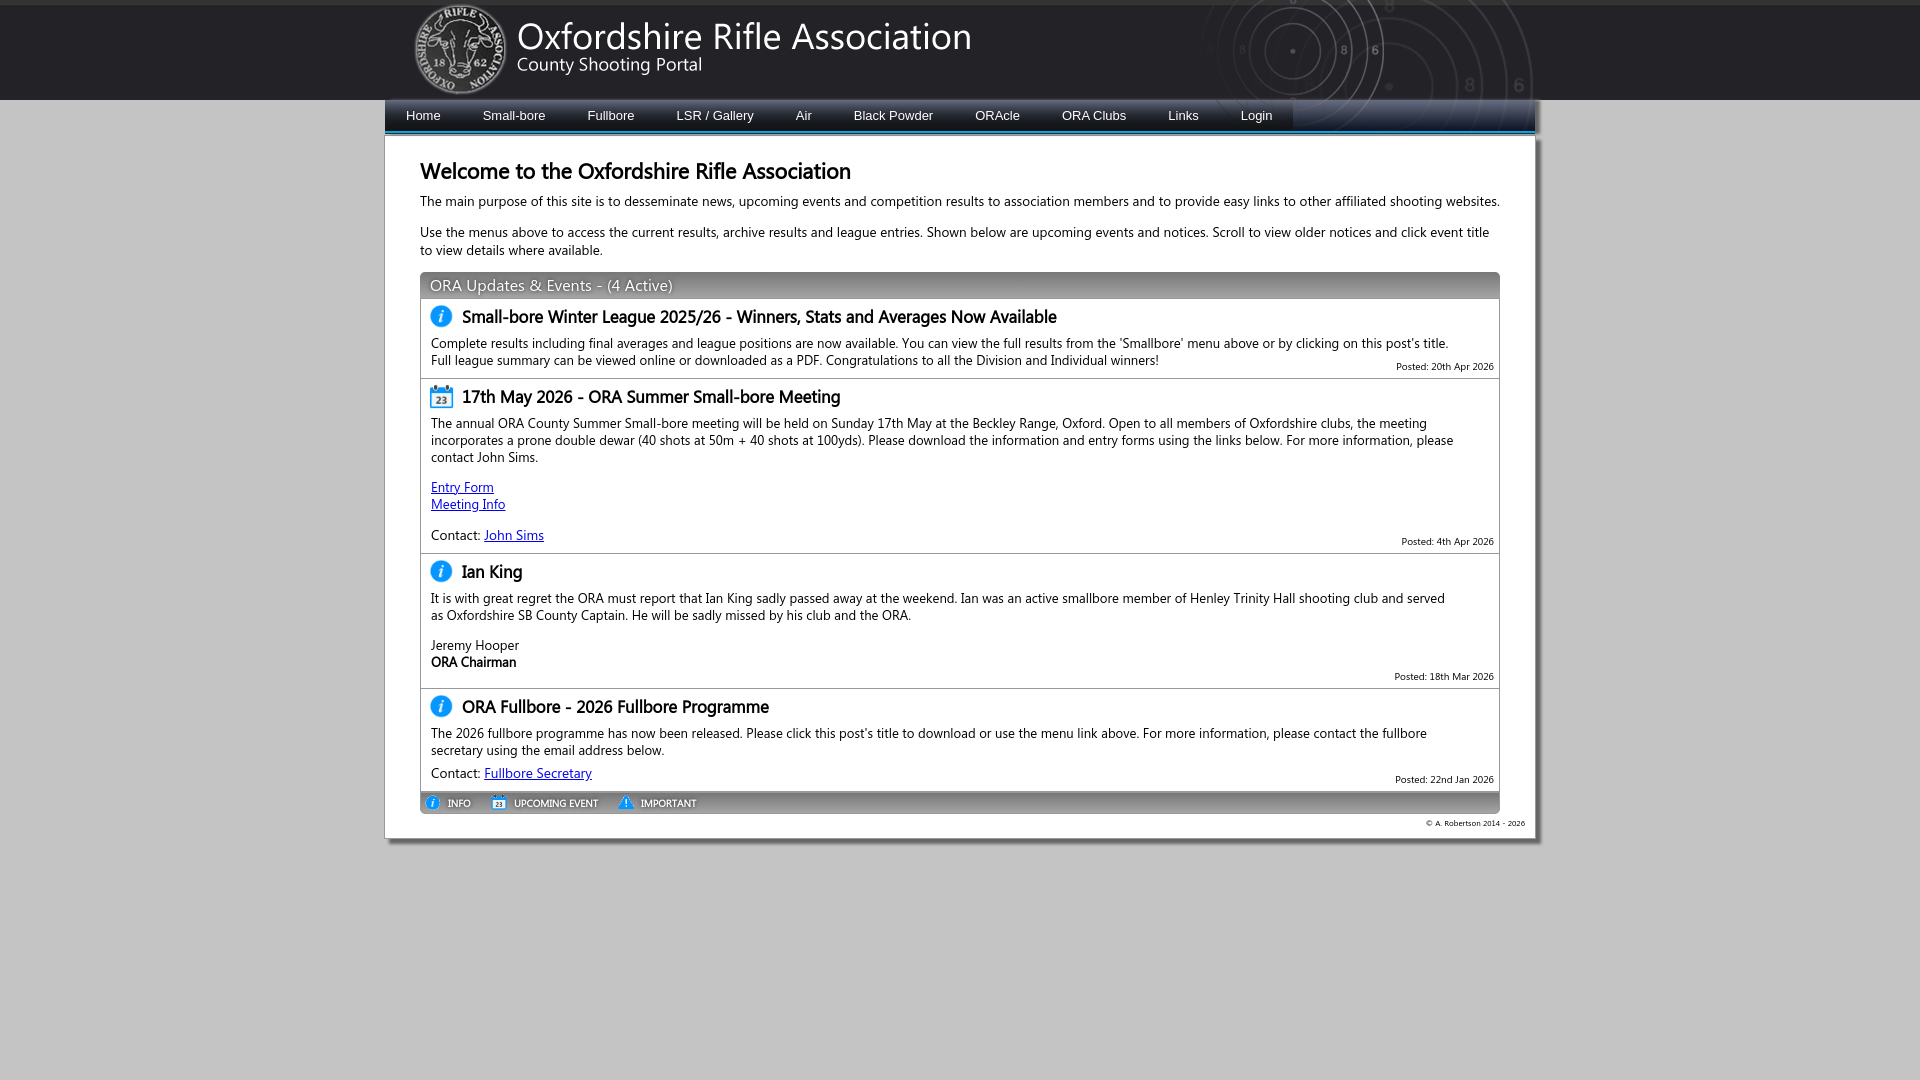
Task: Open the Small-bore menu
Action: [514, 116]
